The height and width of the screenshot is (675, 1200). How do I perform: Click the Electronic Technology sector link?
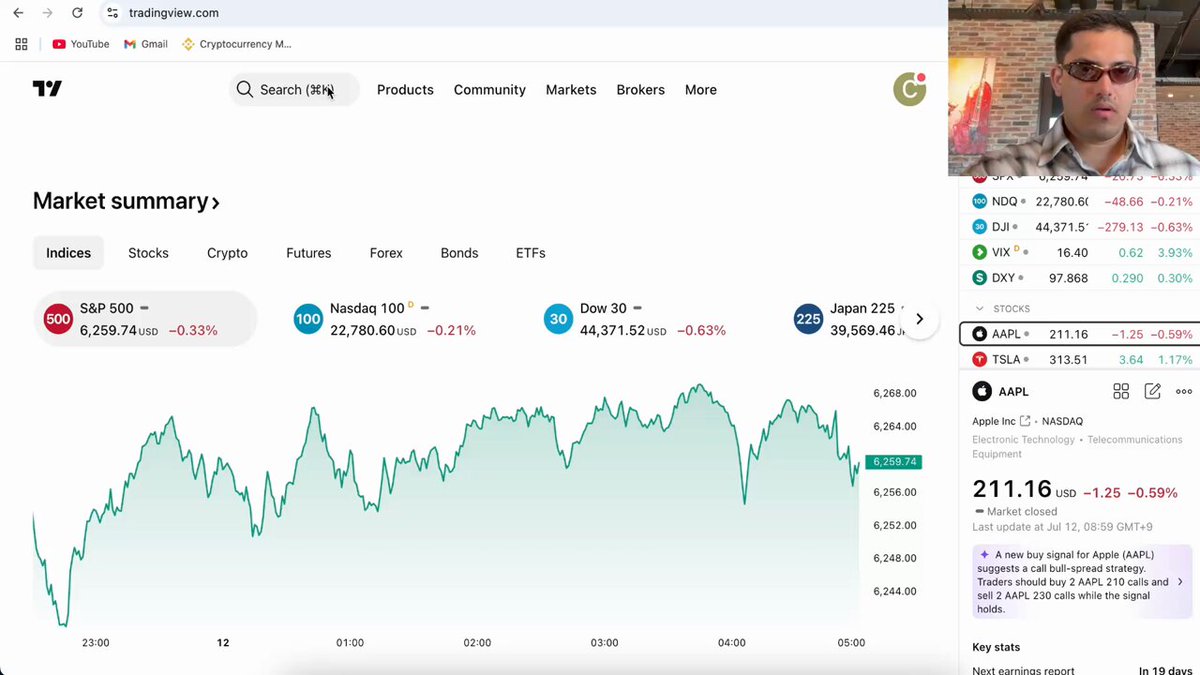point(1023,439)
